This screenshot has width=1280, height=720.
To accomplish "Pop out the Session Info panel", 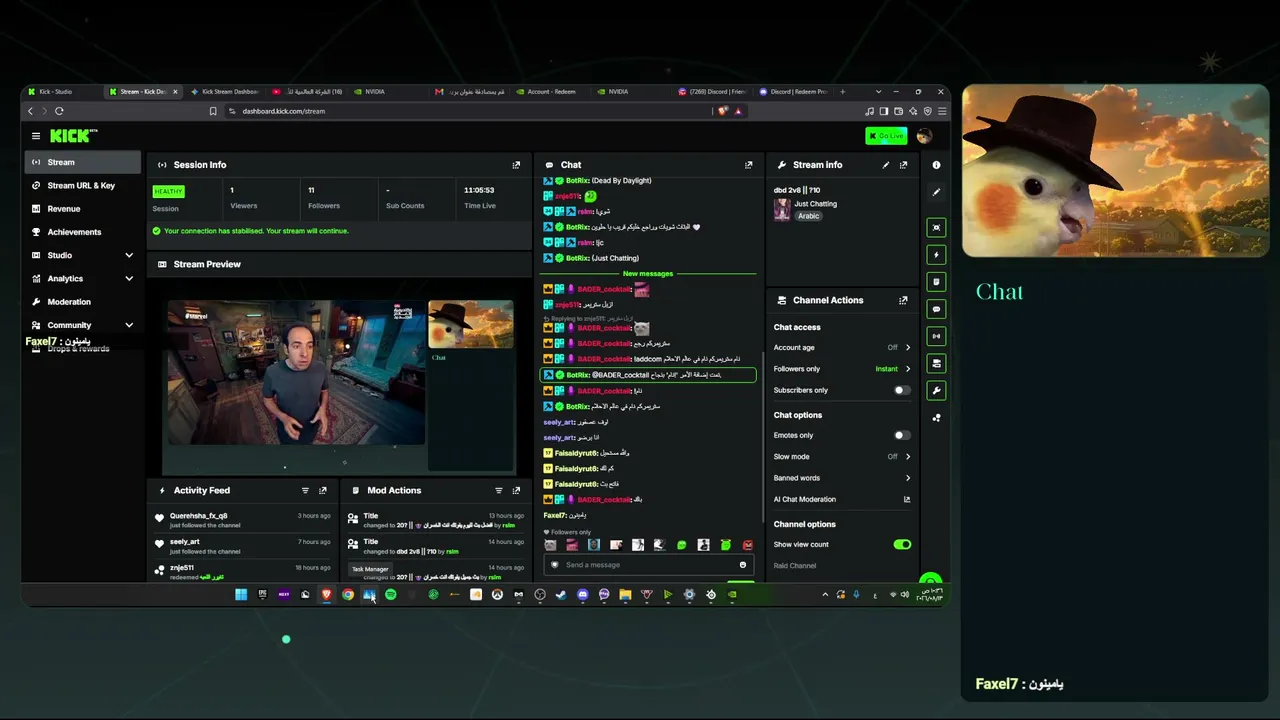I will pos(516,165).
